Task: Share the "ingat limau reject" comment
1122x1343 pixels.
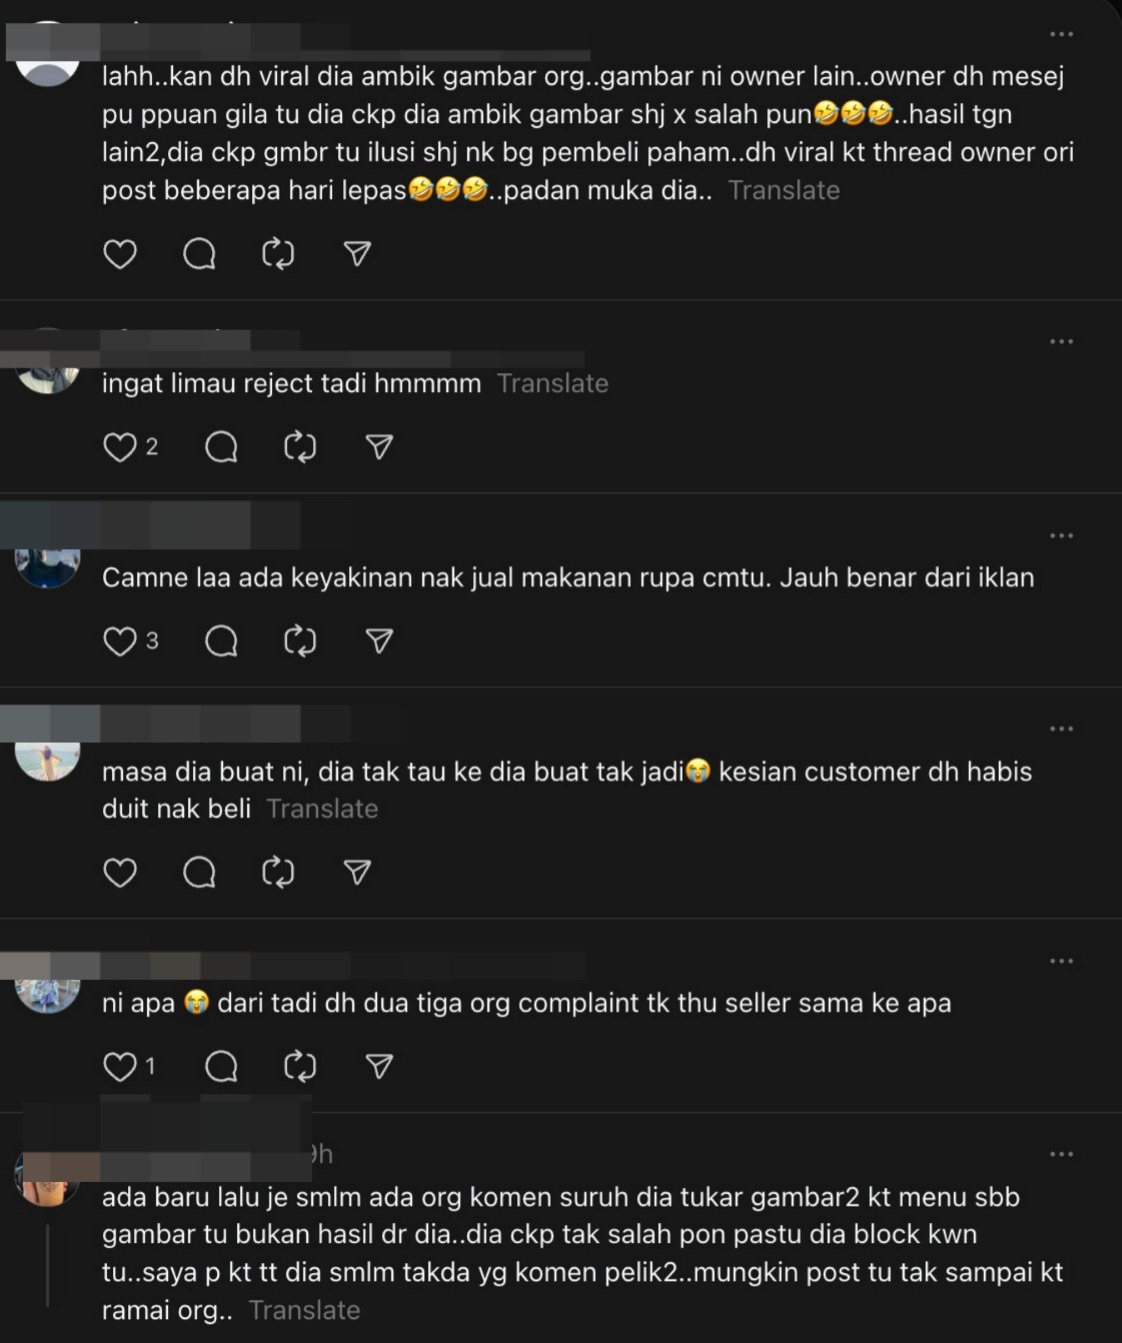Action: pos(379,447)
